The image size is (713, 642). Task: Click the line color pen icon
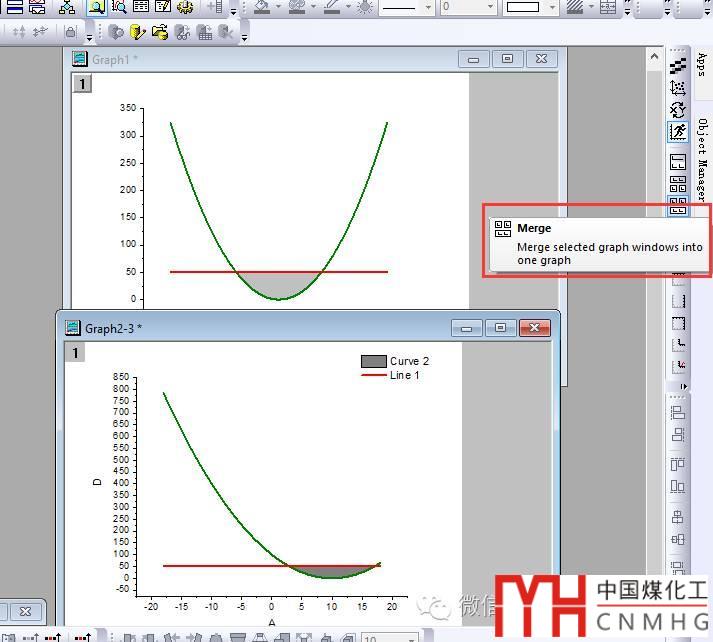tap(329, 7)
